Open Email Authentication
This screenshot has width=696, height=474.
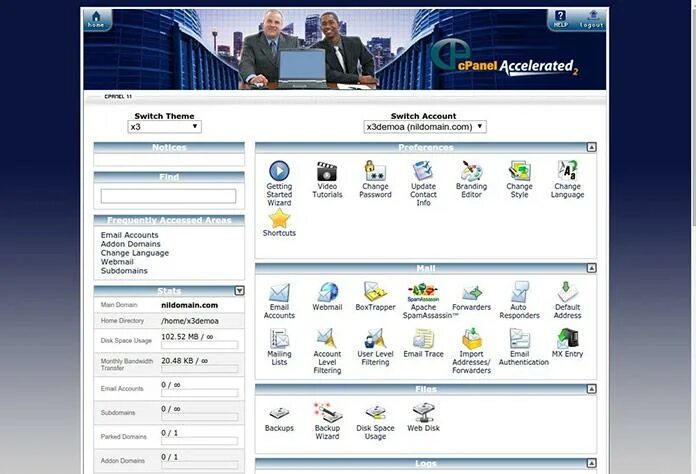coord(523,347)
